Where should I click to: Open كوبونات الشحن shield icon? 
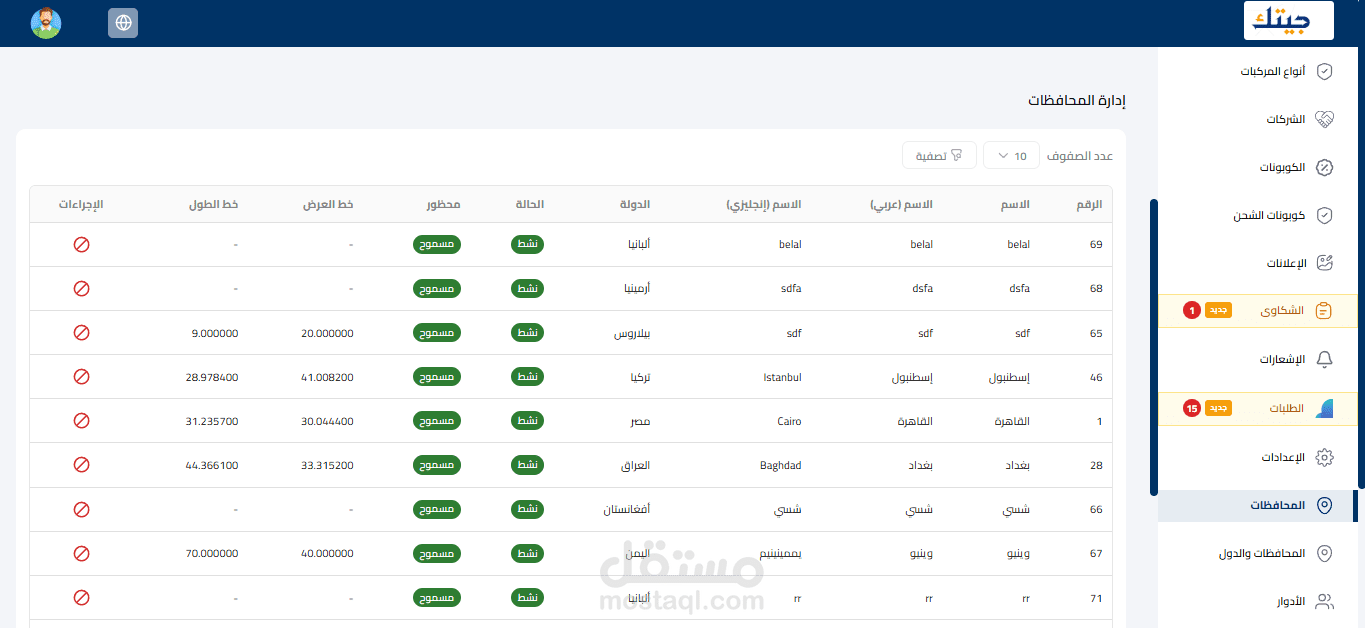point(1324,216)
